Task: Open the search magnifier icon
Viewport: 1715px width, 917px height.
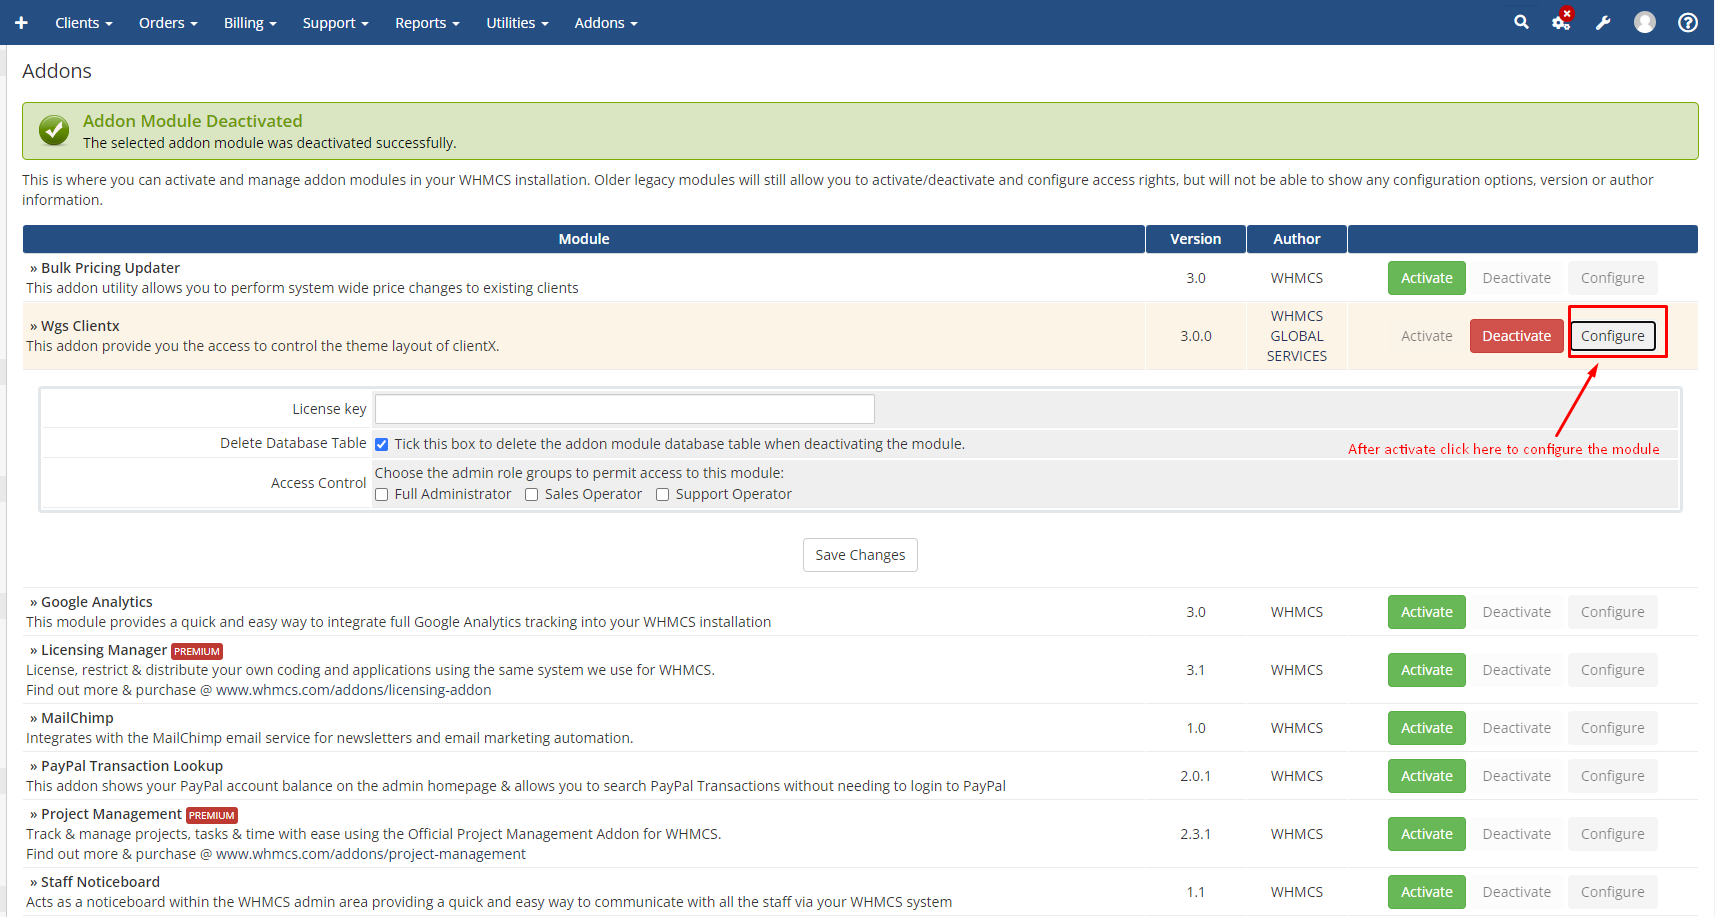Action: (x=1521, y=22)
